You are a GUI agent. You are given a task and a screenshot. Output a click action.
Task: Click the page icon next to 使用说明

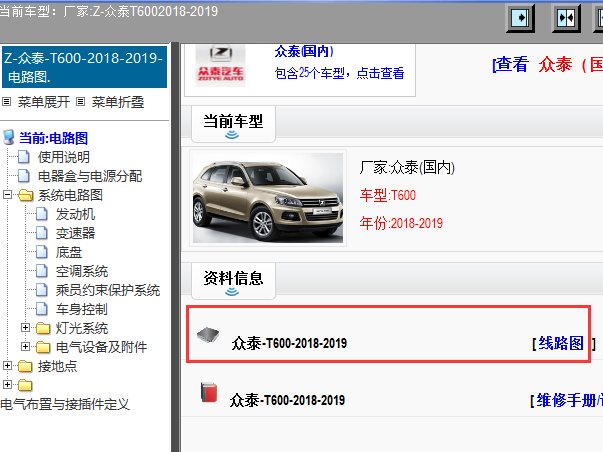pos(24,157)
